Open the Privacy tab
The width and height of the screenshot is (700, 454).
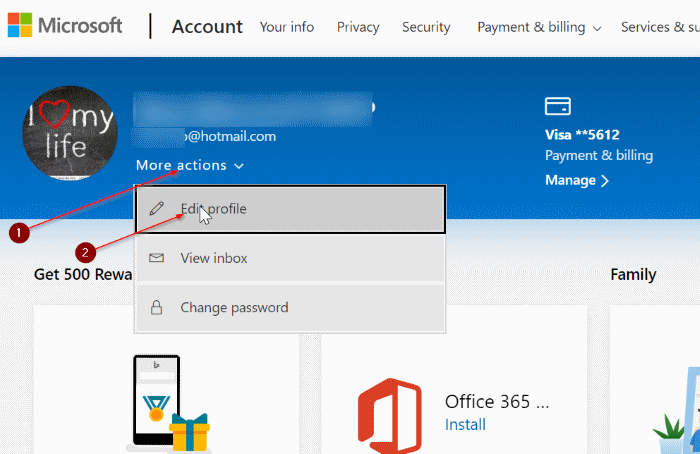[x=358, y=27]
